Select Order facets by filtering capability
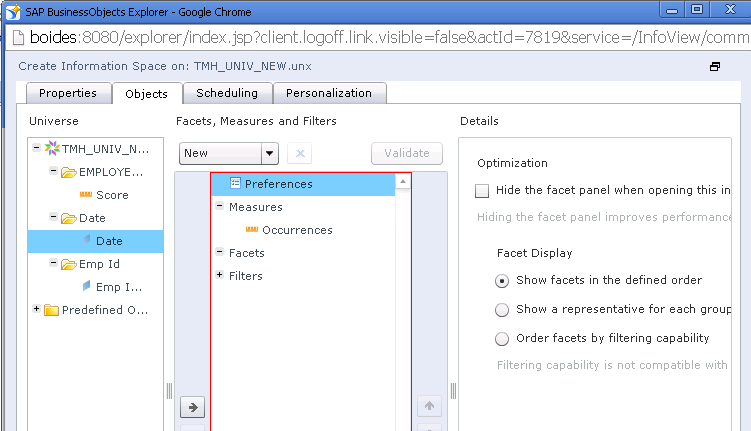Image resolution: width=751 pixels, height=431 pixels. (501, 339)
